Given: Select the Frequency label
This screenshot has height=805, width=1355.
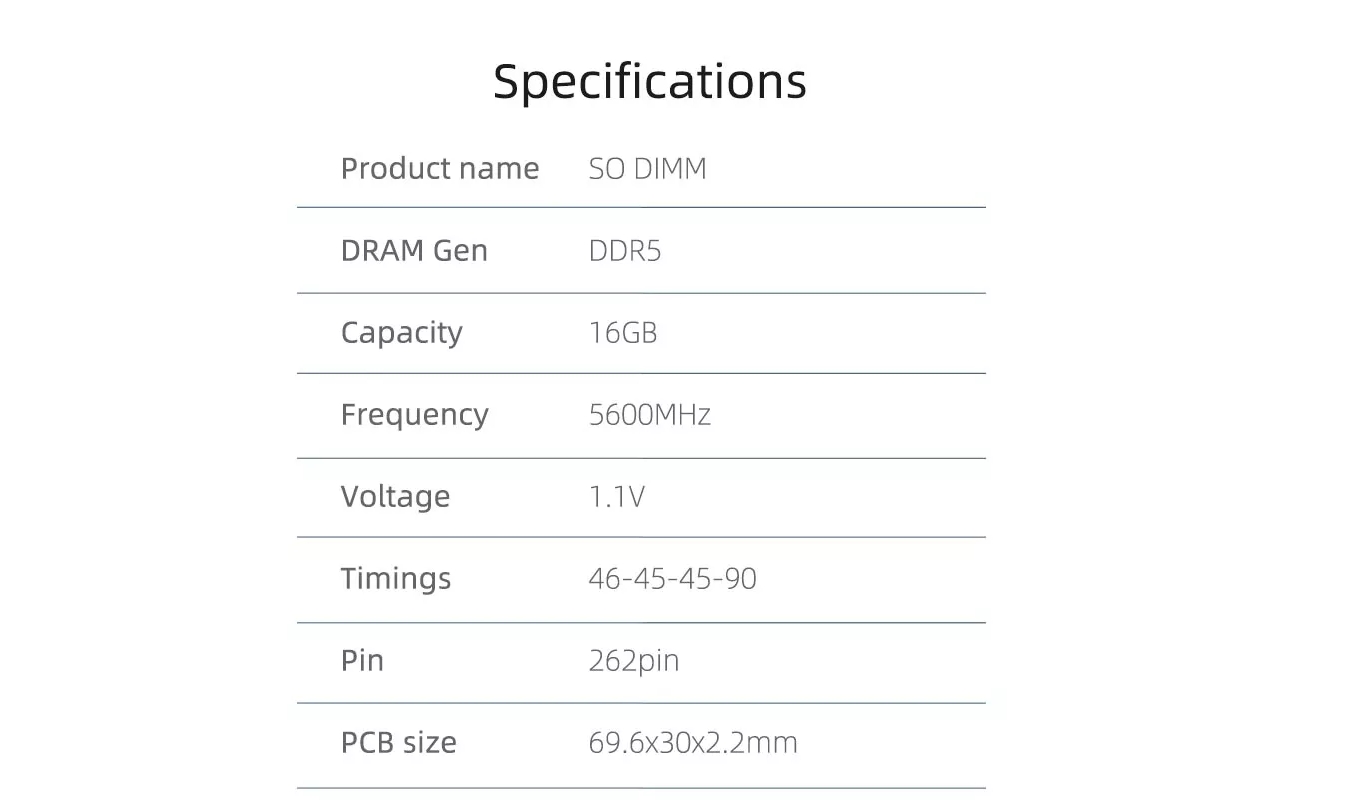Looking at the screenshot, I should tap(415, 415).
